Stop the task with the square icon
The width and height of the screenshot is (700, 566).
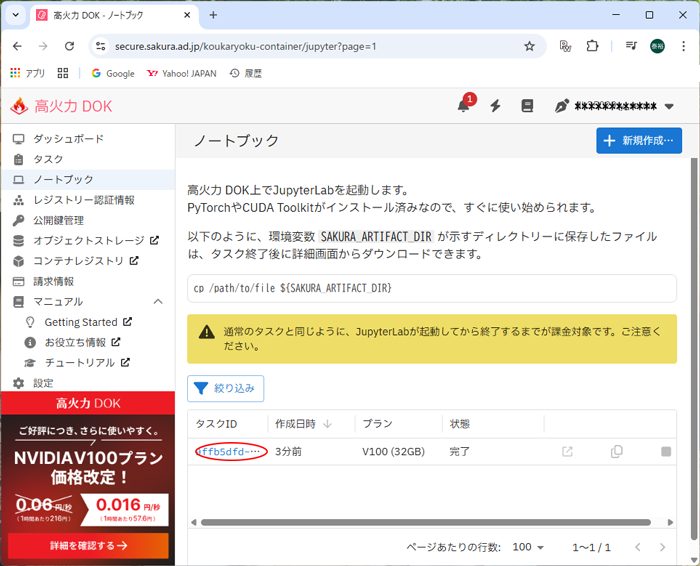(666, 452)
